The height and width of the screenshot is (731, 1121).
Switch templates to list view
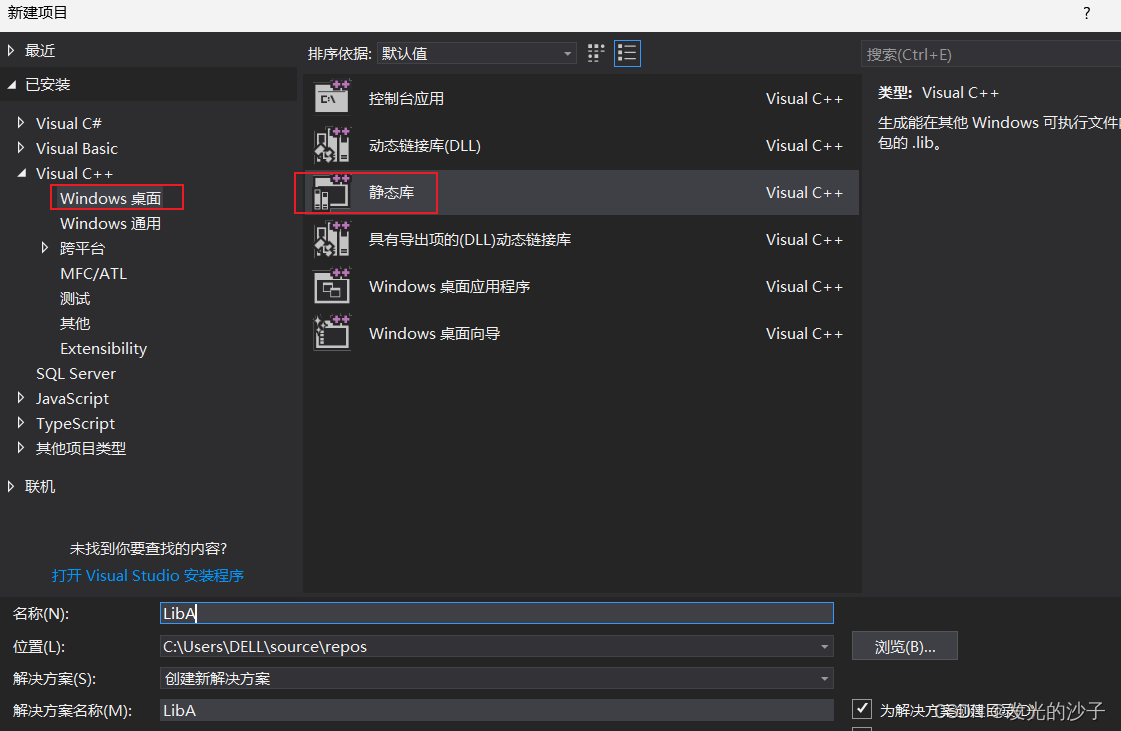click(x=627, y=54)
